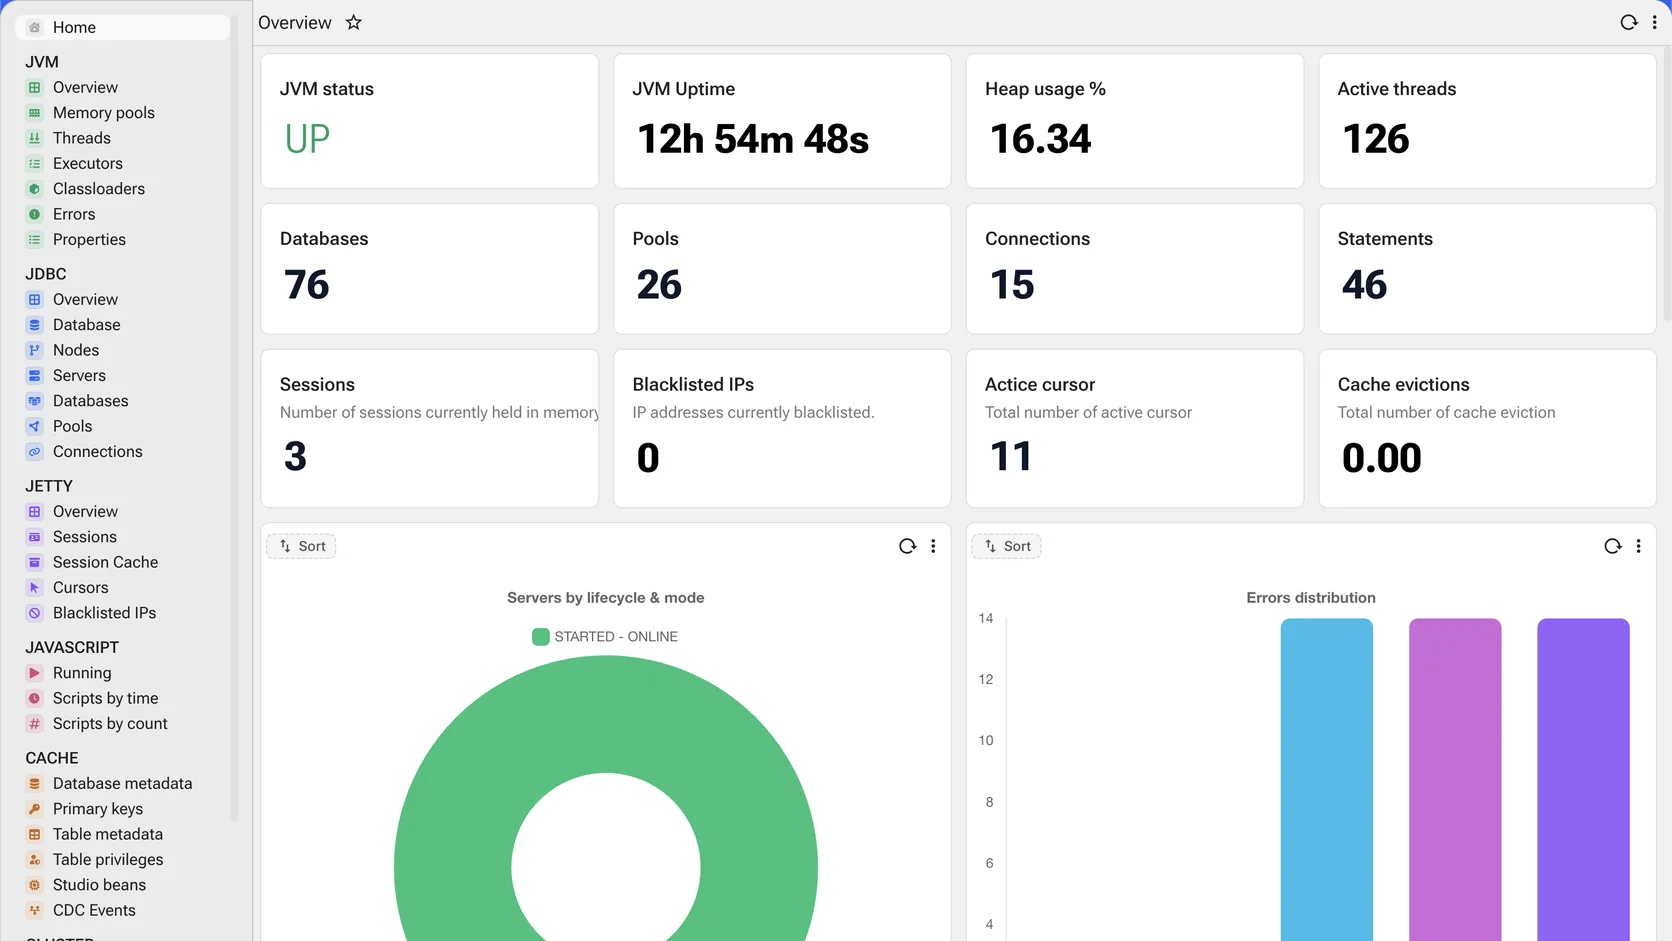Click the Scripts by time clock icon
The image size is (1672, 941).
coord(34,698)
